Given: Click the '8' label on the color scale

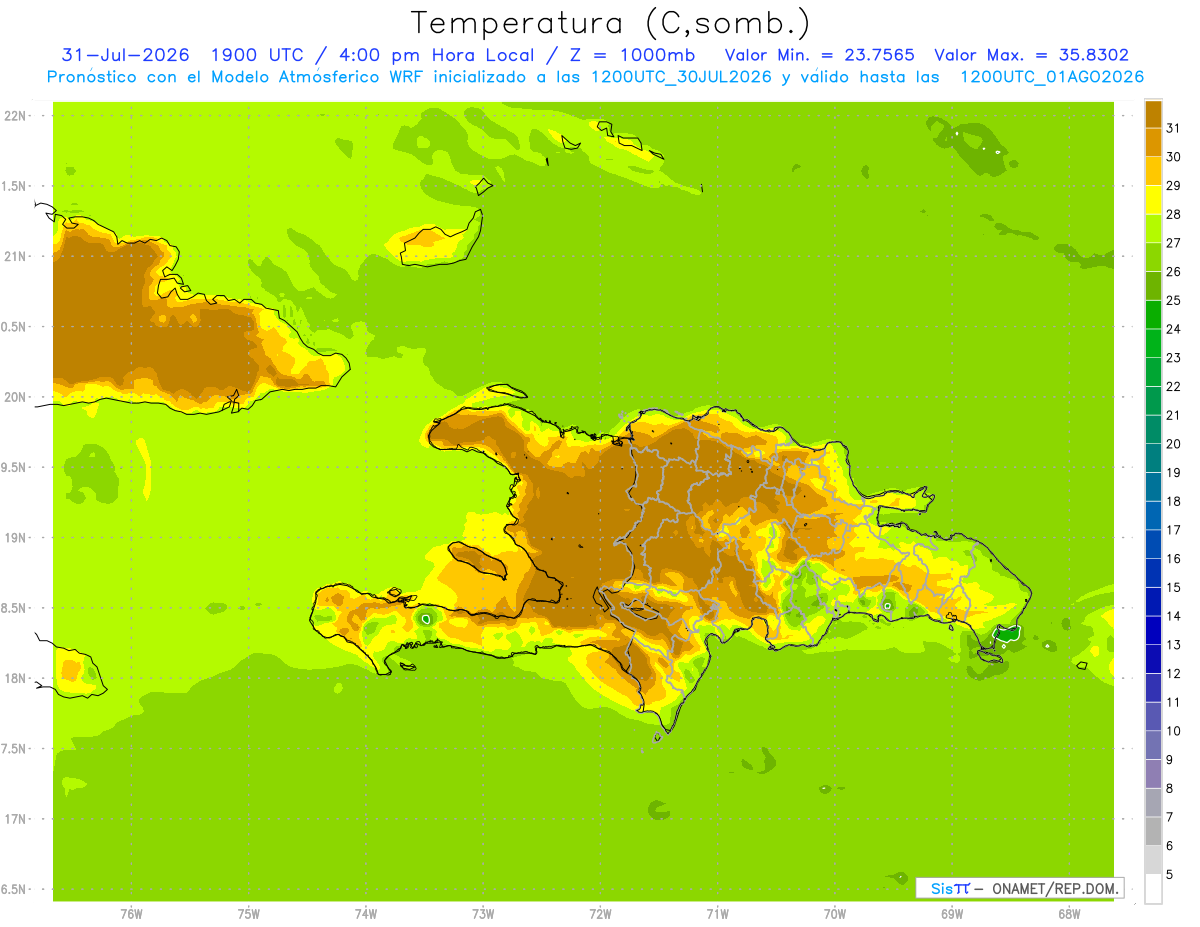Looking at the screenshot, I should tap(1169, 789).
